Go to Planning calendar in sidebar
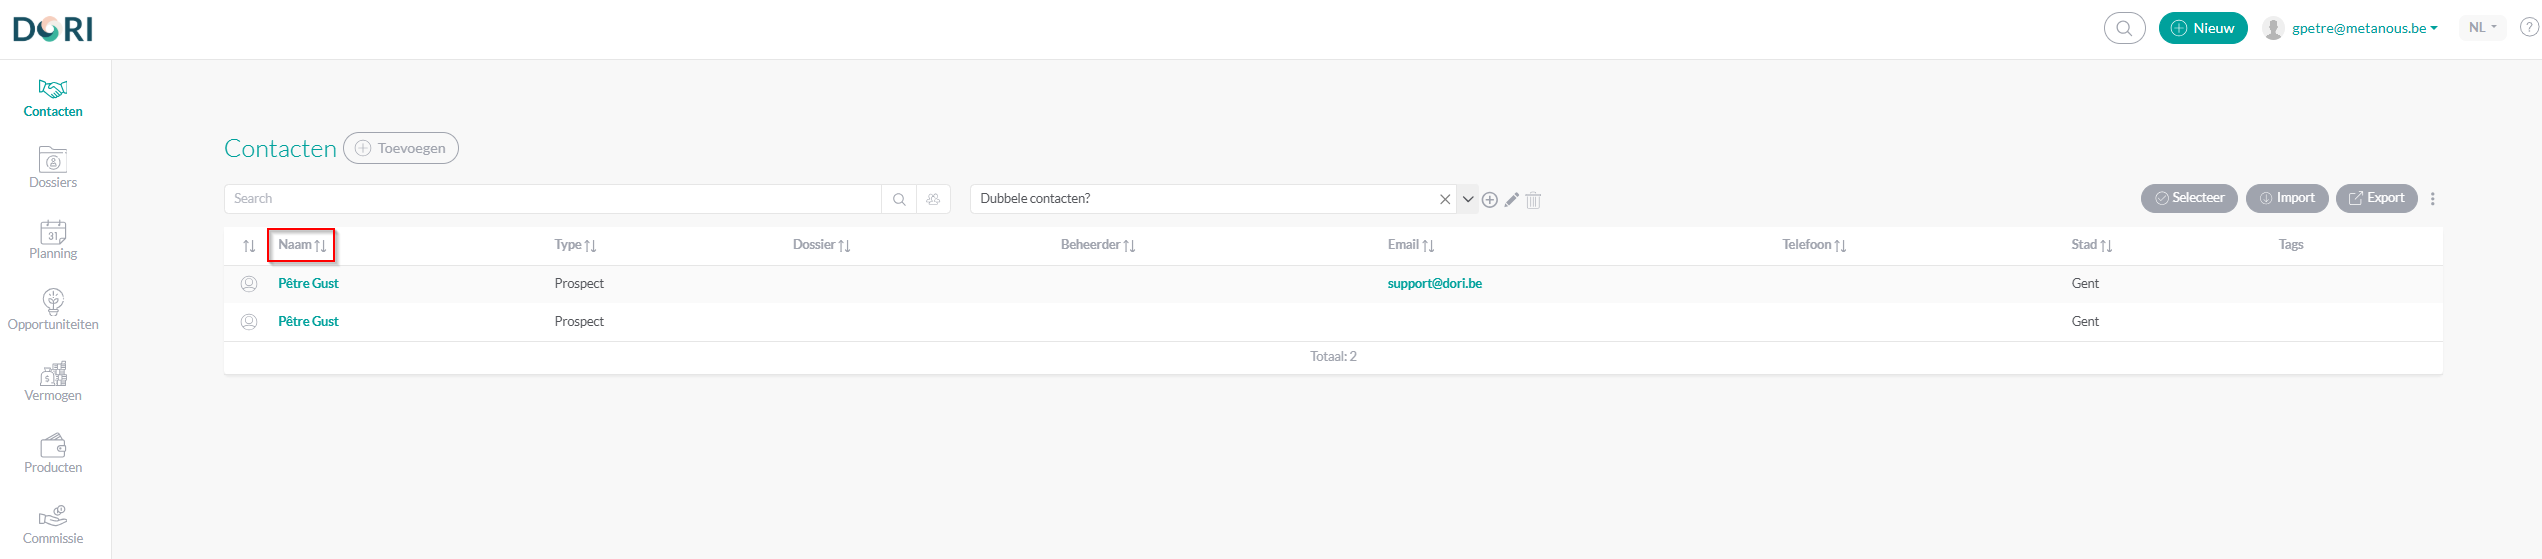Screen dimensions: 2542x559 coord(53,240)
